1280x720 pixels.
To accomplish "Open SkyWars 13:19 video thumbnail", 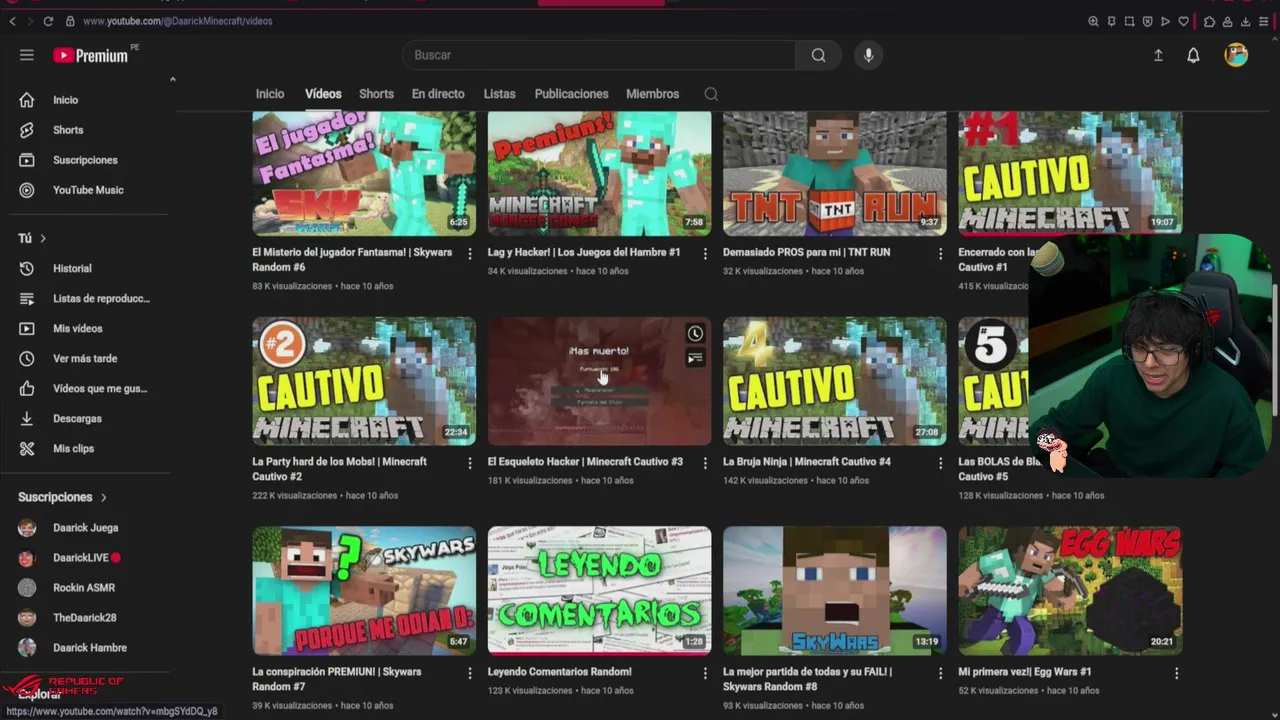I will 835,591.
